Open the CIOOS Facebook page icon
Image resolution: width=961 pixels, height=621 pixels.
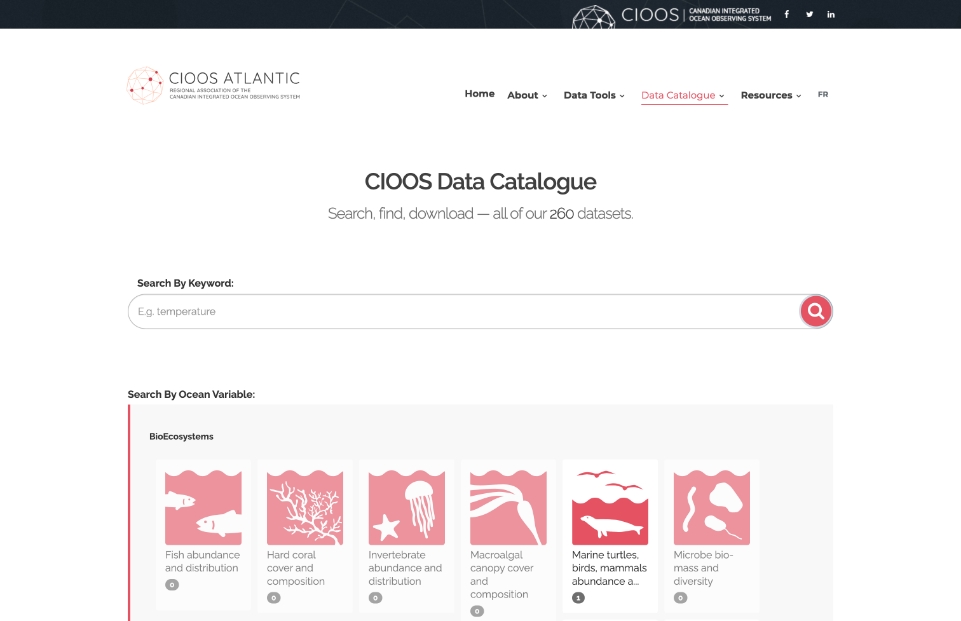click(786, 14)
